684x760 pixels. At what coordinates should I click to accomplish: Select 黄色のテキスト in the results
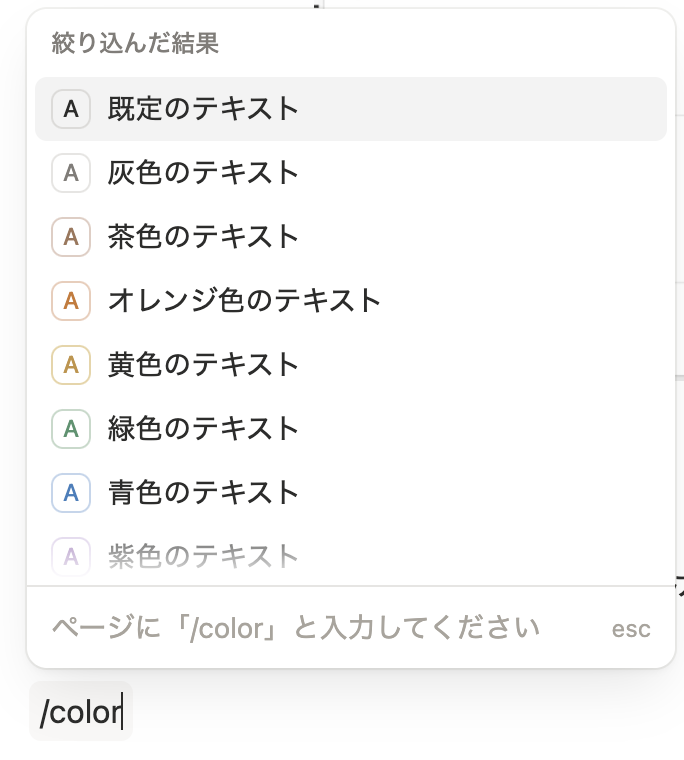click(351, 365)
